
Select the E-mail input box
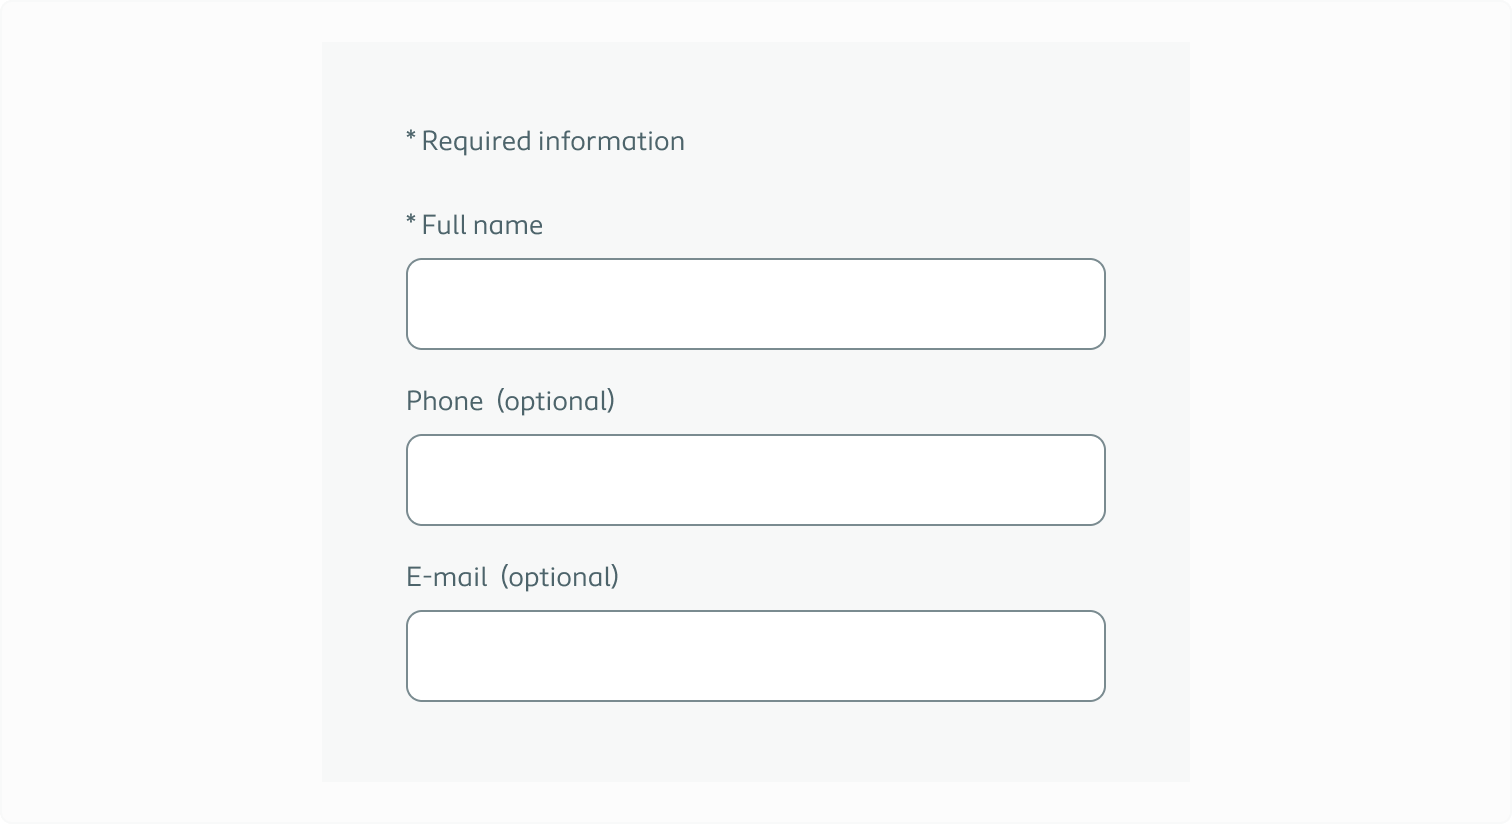pos(756,656)
